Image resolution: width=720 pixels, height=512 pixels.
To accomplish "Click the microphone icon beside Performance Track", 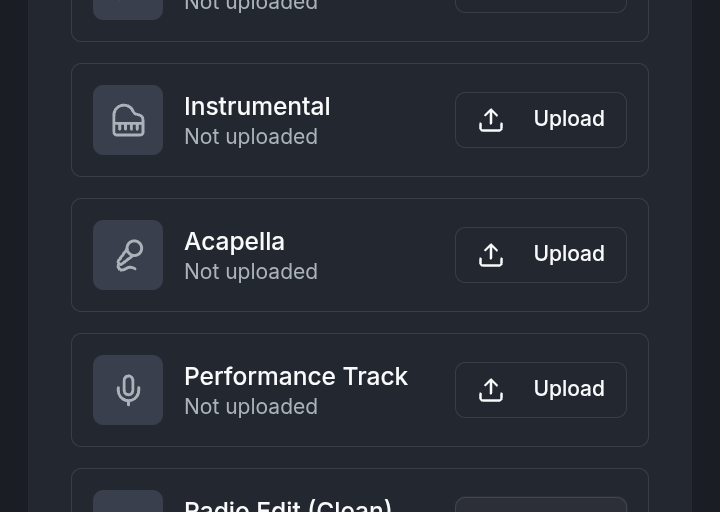I will click(128, 390).
